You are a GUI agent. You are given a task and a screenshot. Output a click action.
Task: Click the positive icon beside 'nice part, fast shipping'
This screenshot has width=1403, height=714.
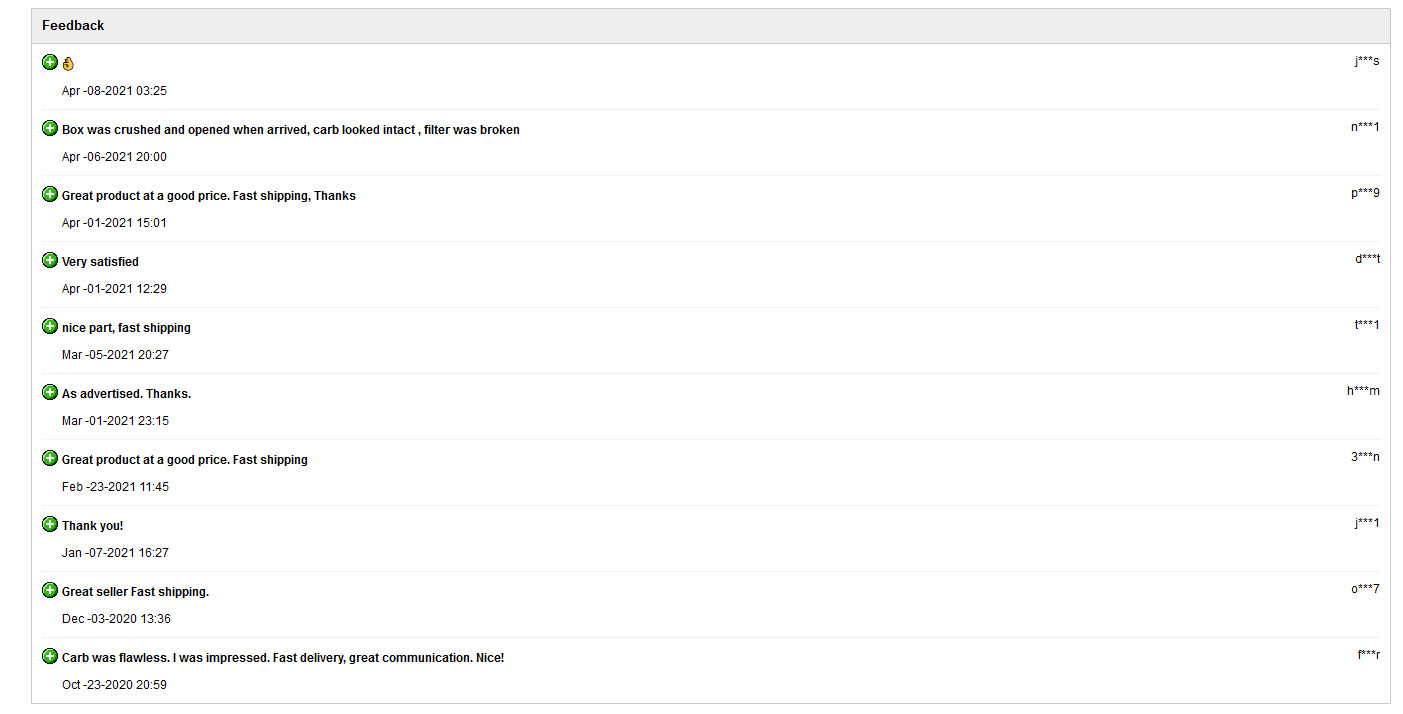point(50,326)
